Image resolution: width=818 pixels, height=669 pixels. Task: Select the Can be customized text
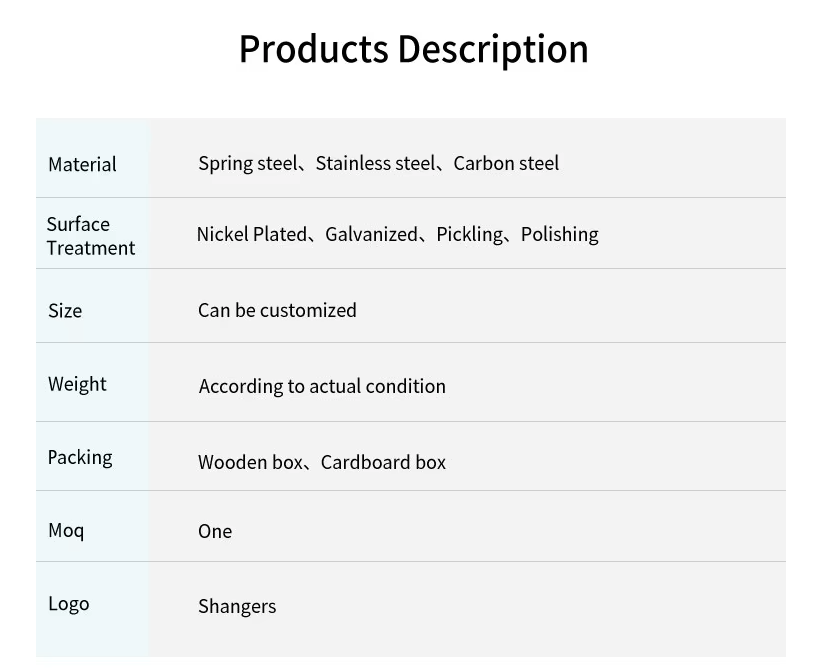coord(277,310)
